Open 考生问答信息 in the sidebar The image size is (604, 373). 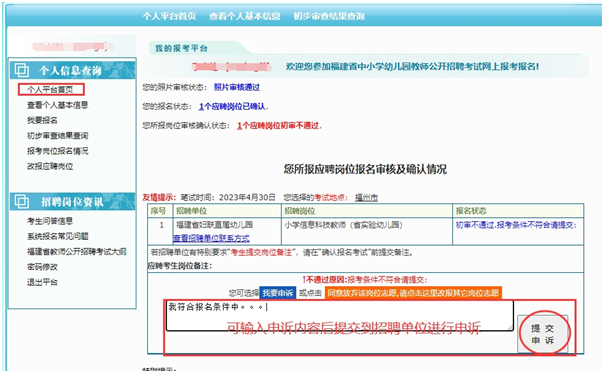pos(50,221)
